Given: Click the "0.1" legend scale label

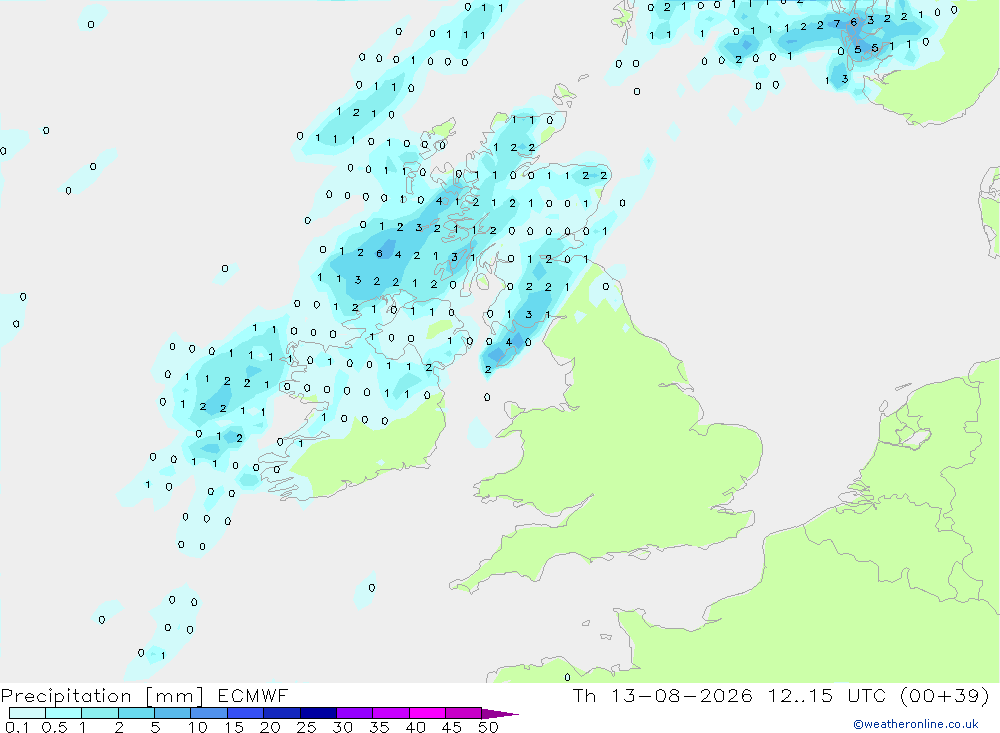Looking at the screenshot, I should (x=17, y=727).
